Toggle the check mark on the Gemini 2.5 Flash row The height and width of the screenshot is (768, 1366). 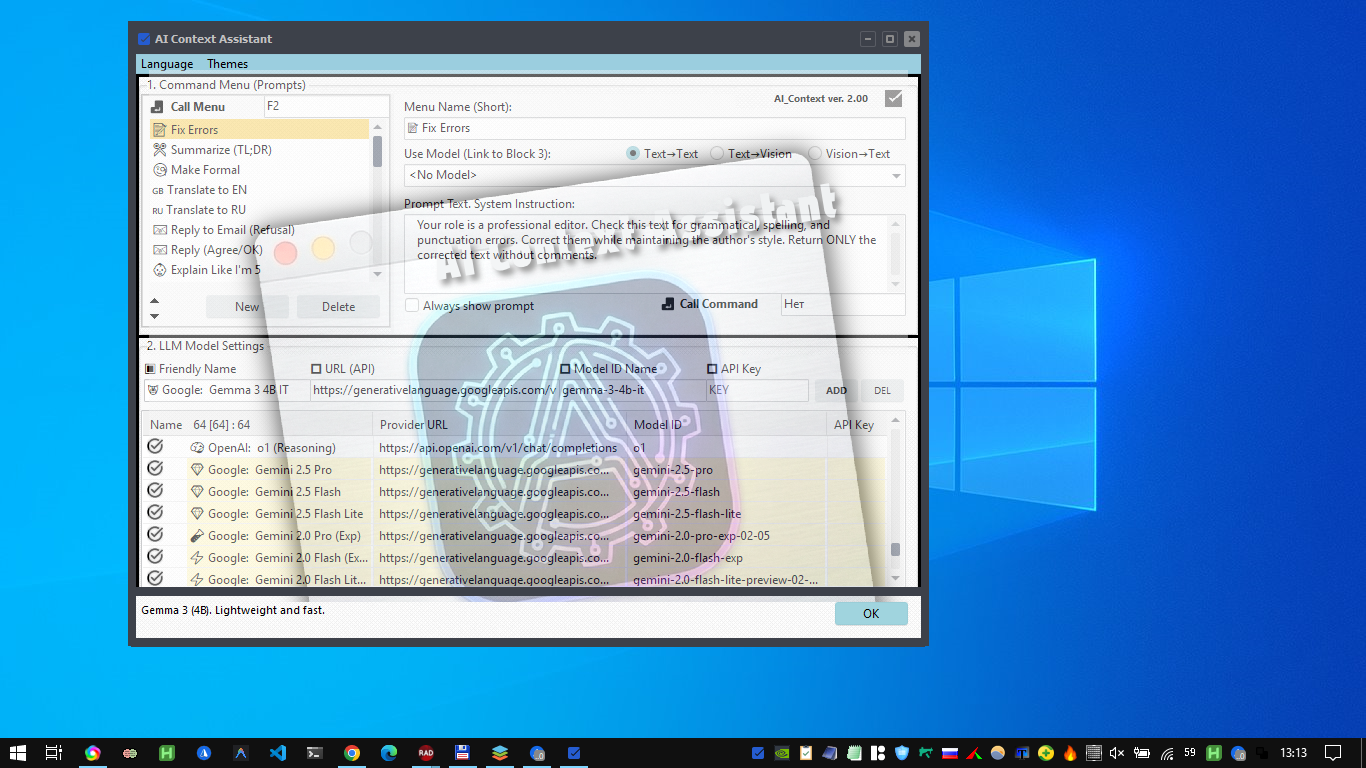[155, 491]
